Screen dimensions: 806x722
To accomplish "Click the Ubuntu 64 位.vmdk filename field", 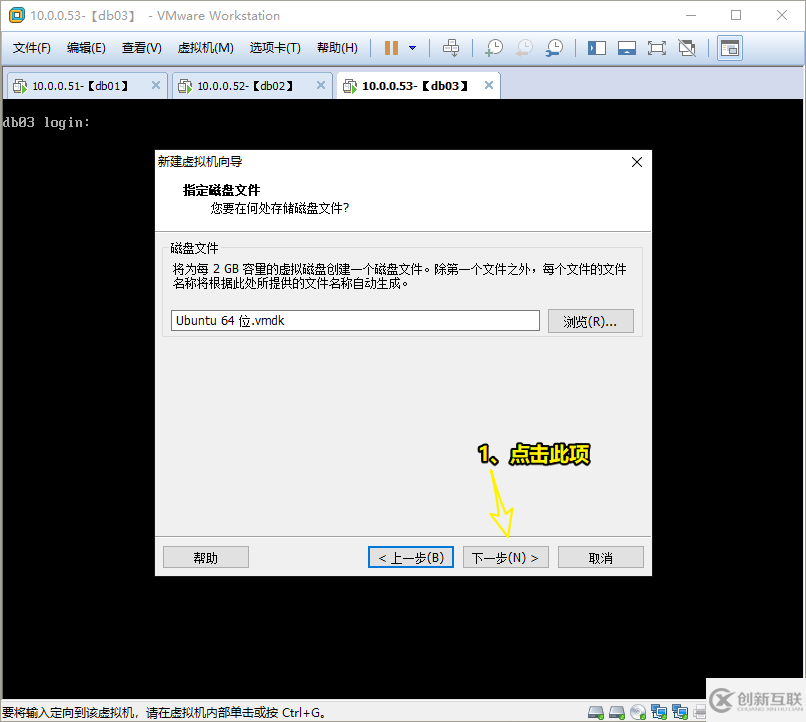I will 355,321.
